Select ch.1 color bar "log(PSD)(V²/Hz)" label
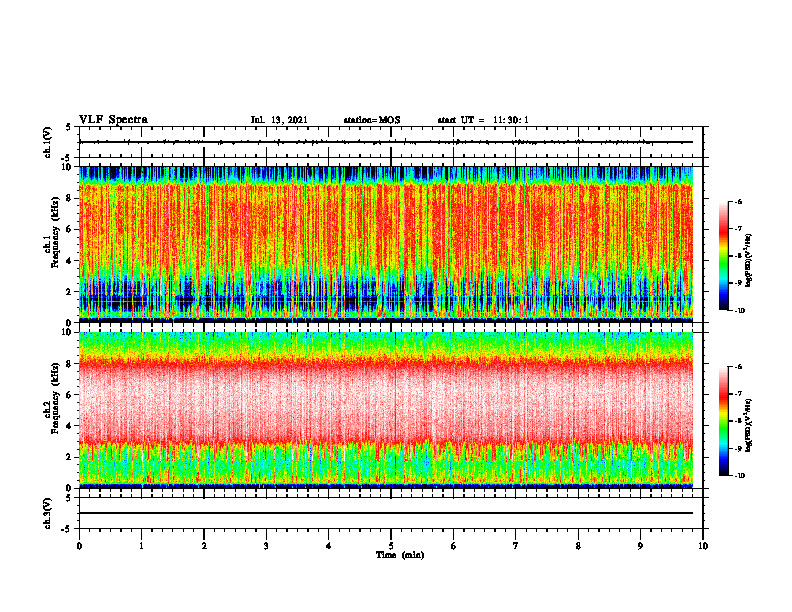The image size is (792, 612). (749, 261)
